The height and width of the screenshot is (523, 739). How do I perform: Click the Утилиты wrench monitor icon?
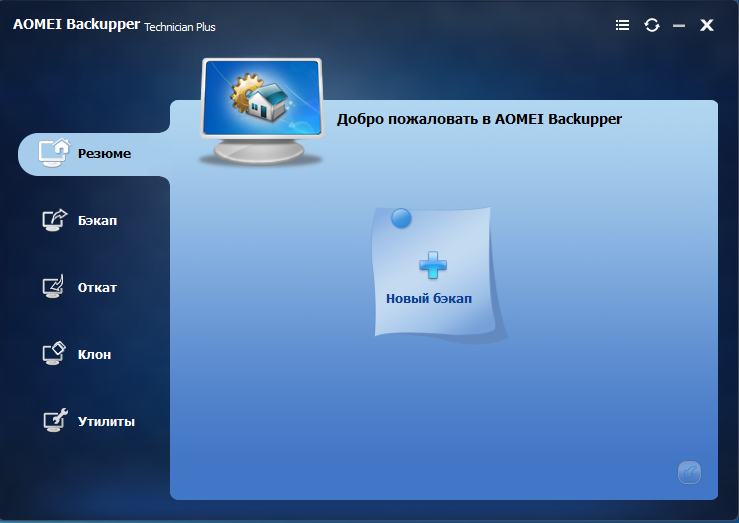[x=56, y=420]
